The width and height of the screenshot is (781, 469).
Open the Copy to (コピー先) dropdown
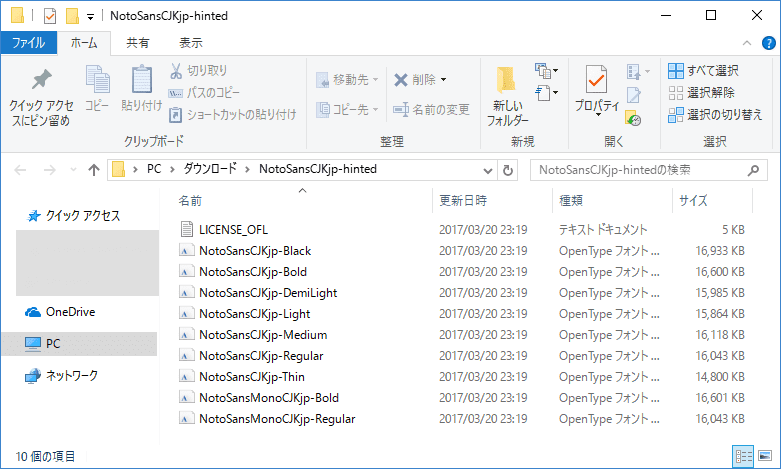(x=348, y=110)
